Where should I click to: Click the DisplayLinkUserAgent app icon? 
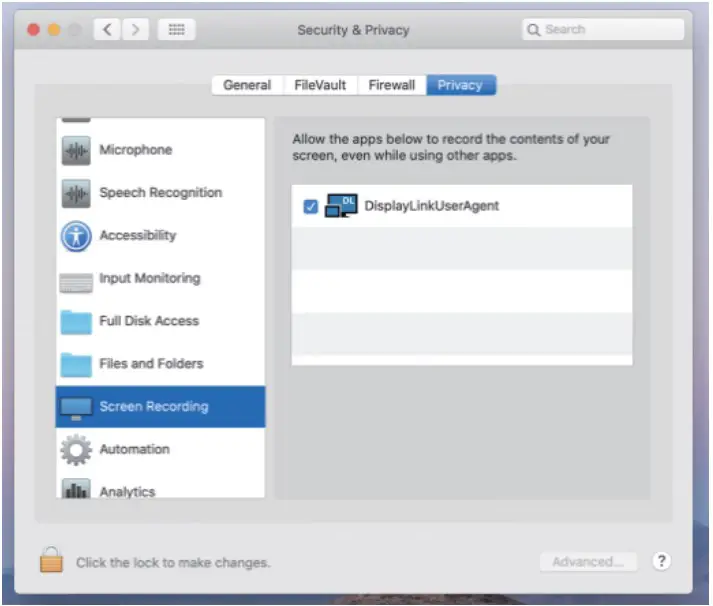[x=341, y=206]
